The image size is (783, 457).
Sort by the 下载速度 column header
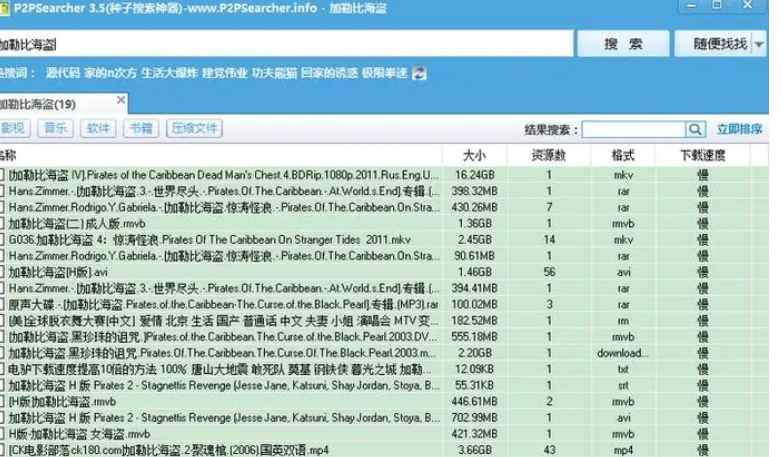coord(702,155)
